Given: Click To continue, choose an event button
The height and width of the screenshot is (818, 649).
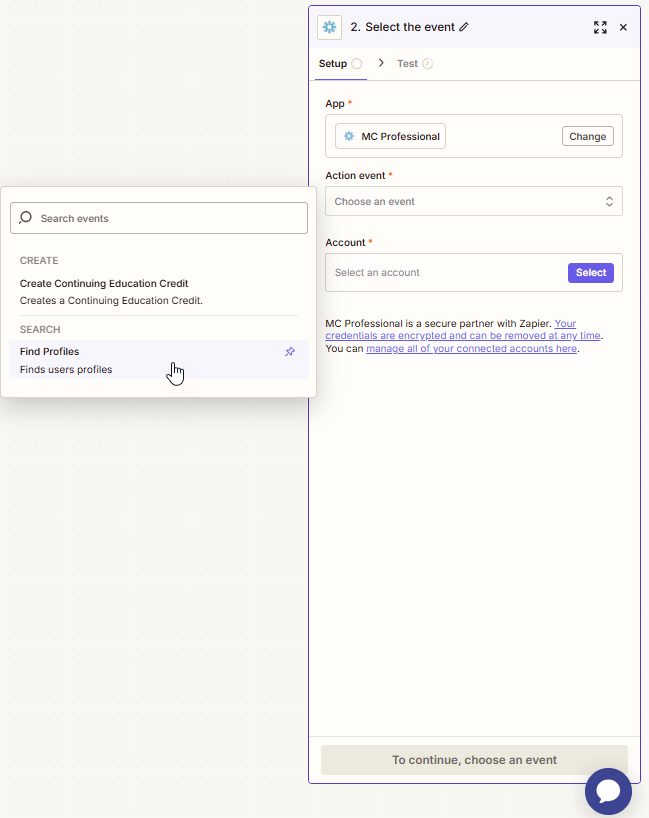Looking at the screenshot, I should (x=474, y=760).
